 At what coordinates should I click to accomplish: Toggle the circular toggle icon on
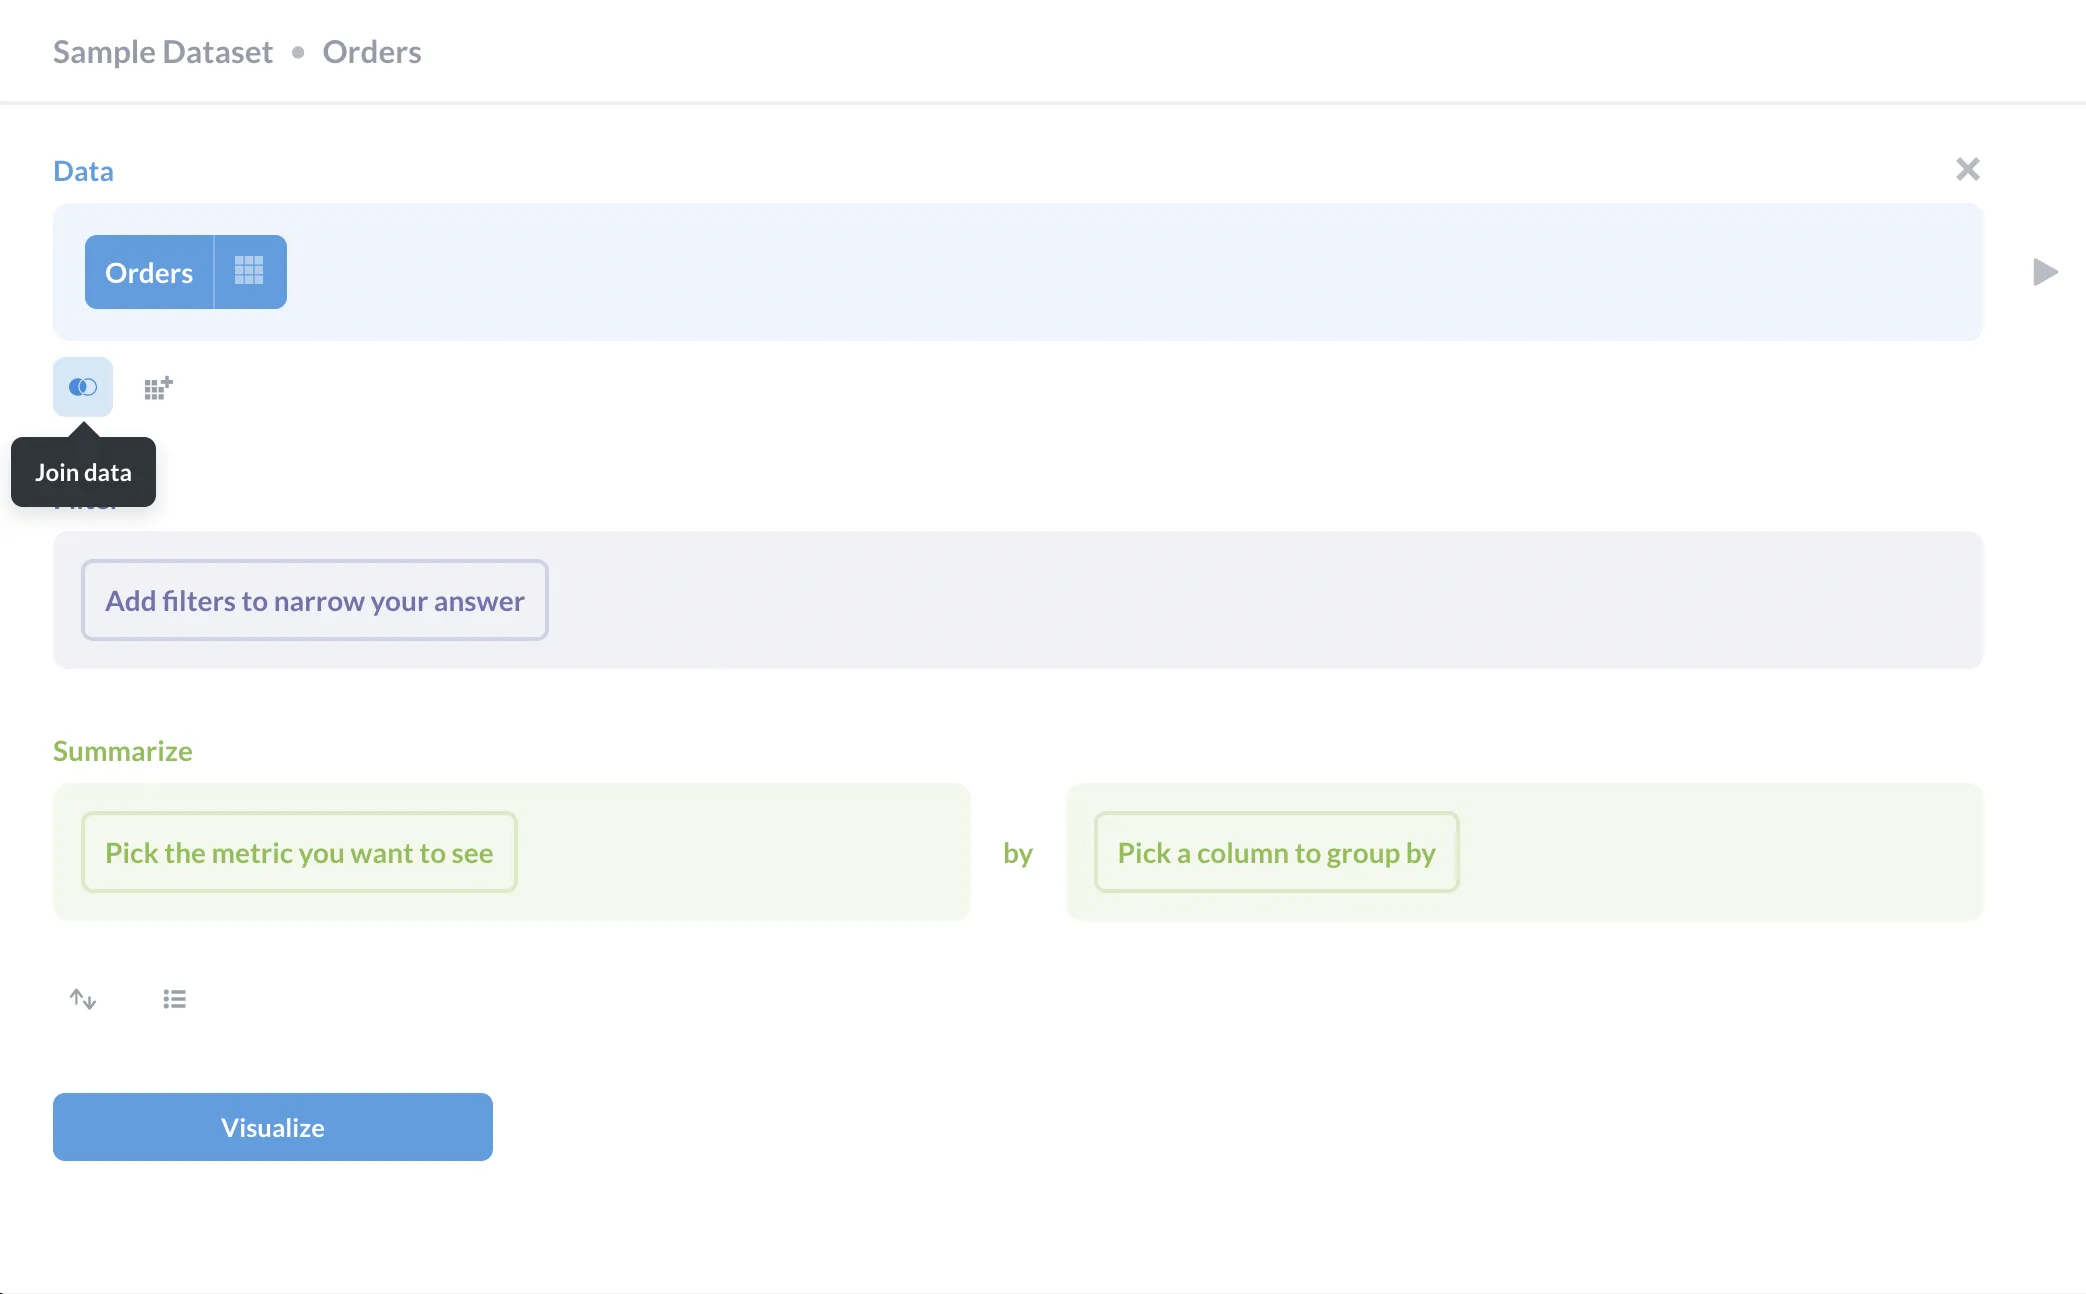click(82, 386)
